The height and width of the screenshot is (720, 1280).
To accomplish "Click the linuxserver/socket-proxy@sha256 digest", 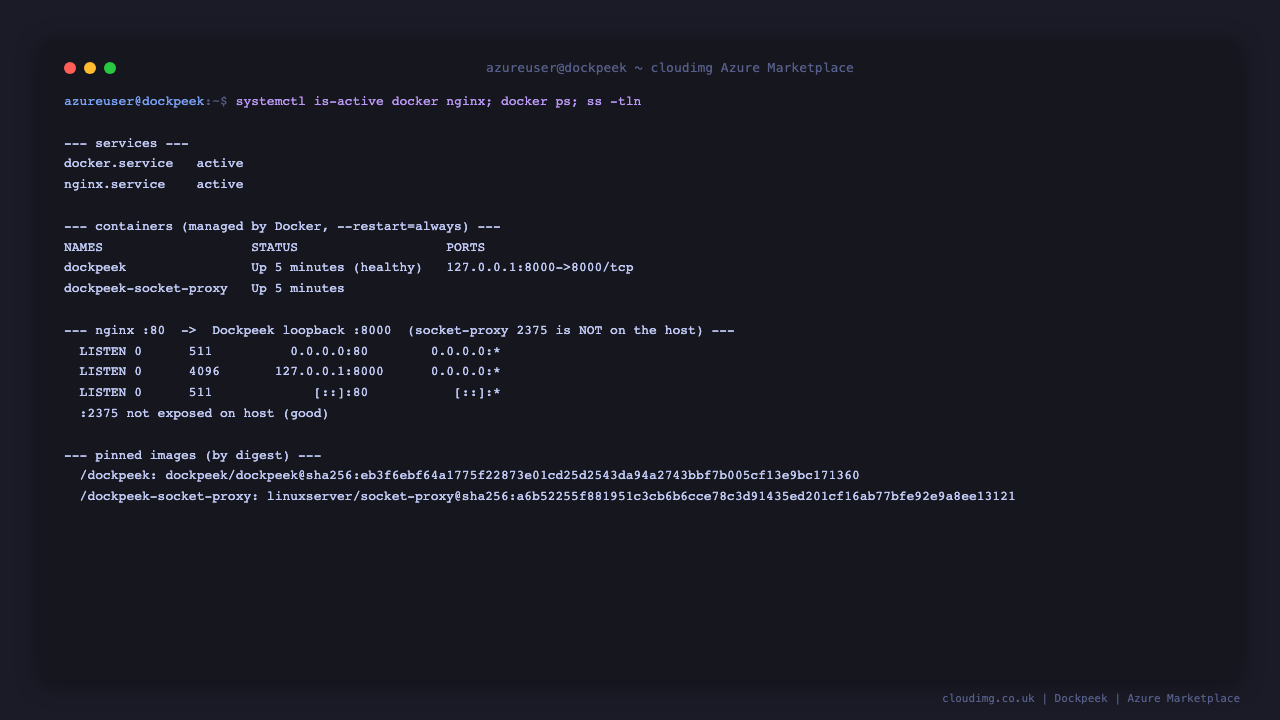I will click(x=641, y=496).
